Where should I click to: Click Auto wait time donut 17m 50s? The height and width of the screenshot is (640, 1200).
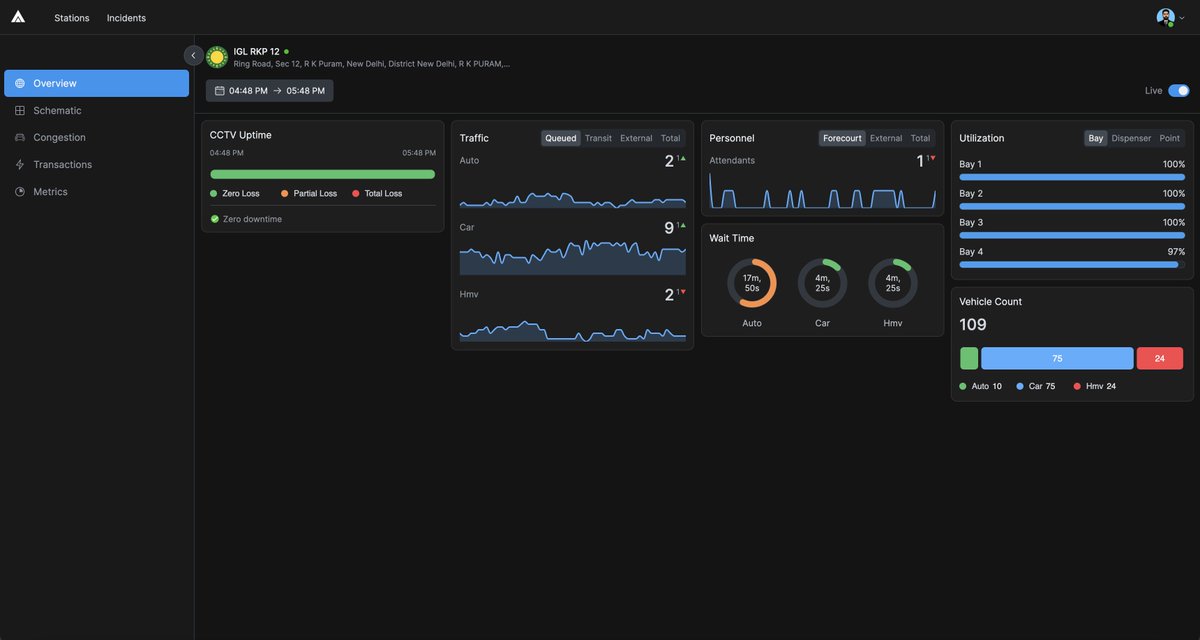tap(752, 283)
